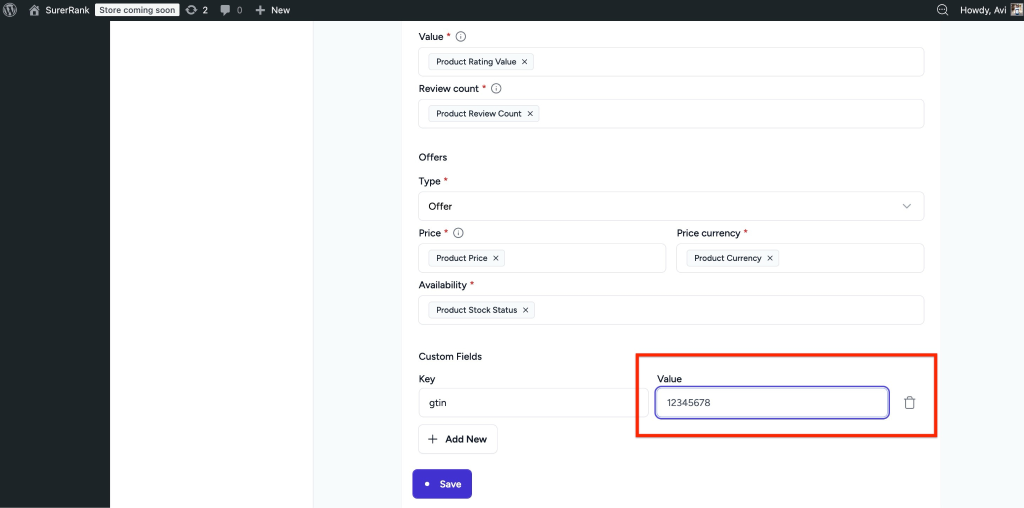Click the WordPress logo icon
The image size is (1024, 508).
coord(10,10)
